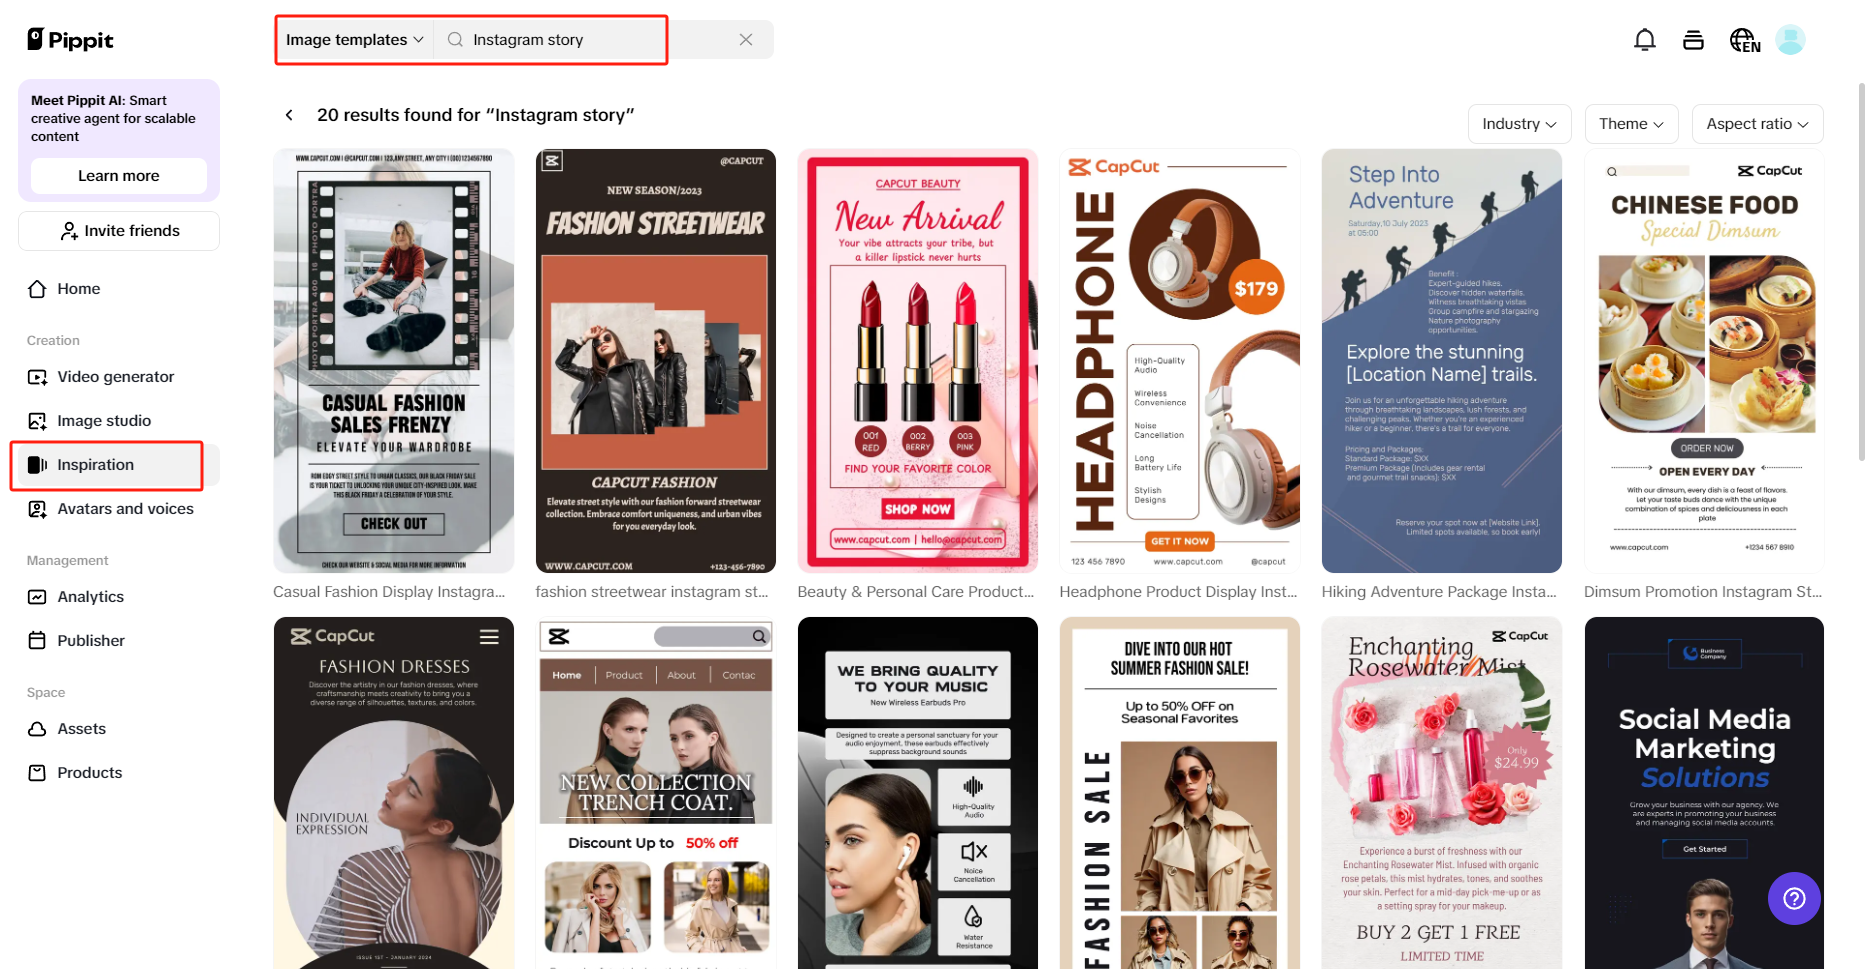Open the Assets library
The image size is (1865, 969).
[x=82, y=728]
